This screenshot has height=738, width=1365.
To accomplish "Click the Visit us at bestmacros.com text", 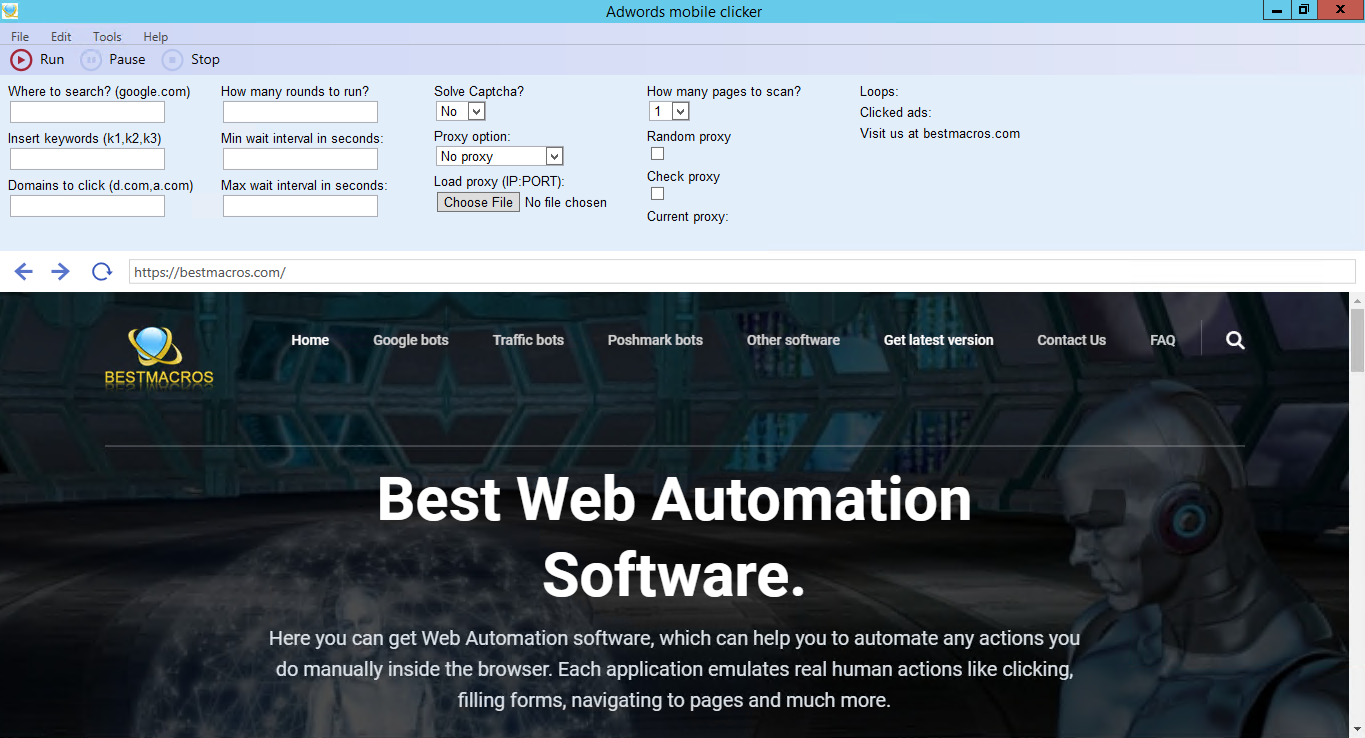I will tap(940, 133).
